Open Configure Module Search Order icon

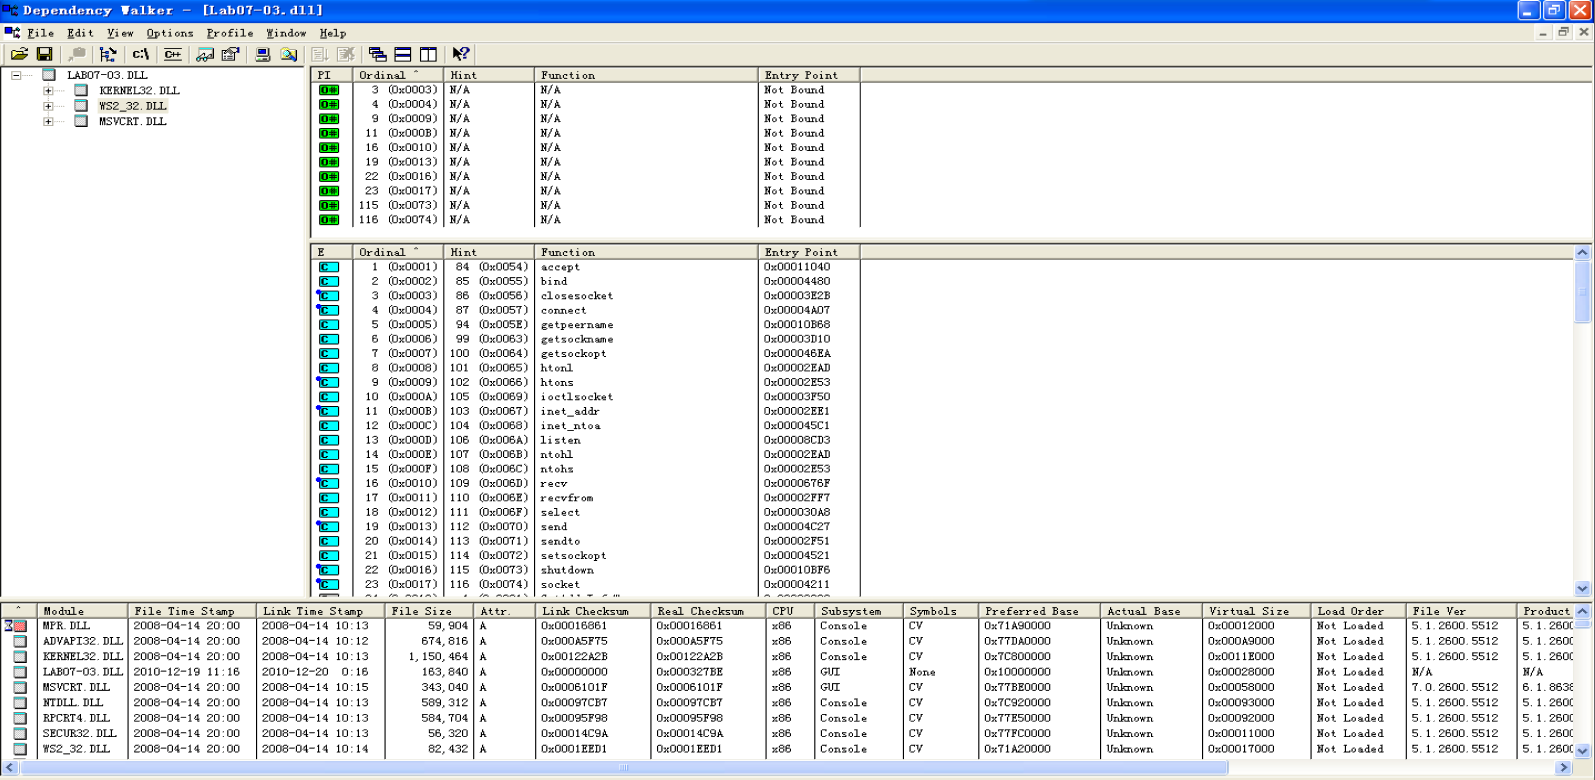pyautogui.click(x=289, y=54)
